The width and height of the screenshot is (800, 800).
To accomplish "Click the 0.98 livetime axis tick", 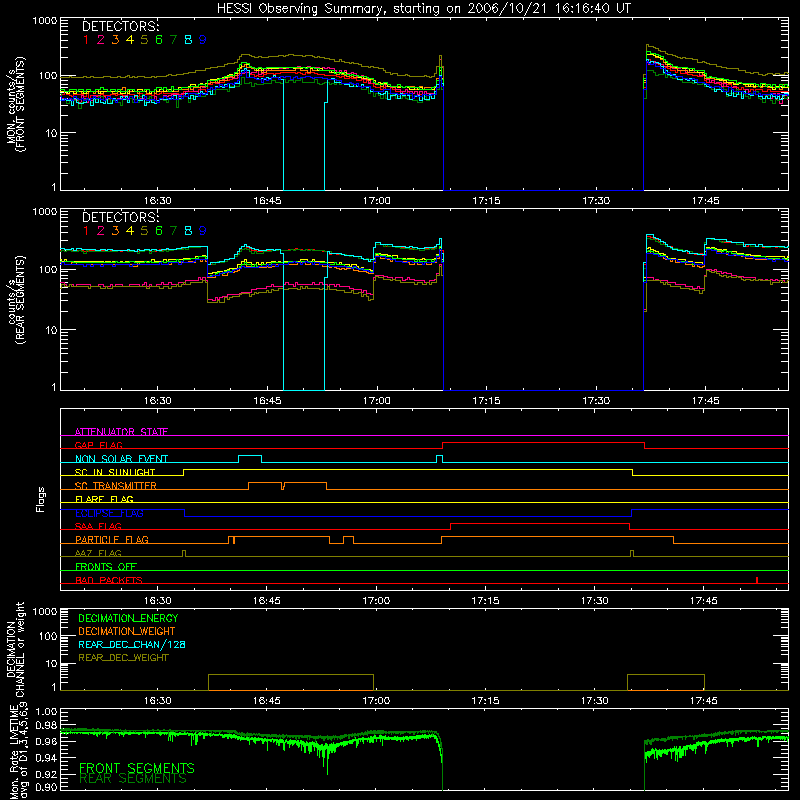I will click(x=46, y=726).
